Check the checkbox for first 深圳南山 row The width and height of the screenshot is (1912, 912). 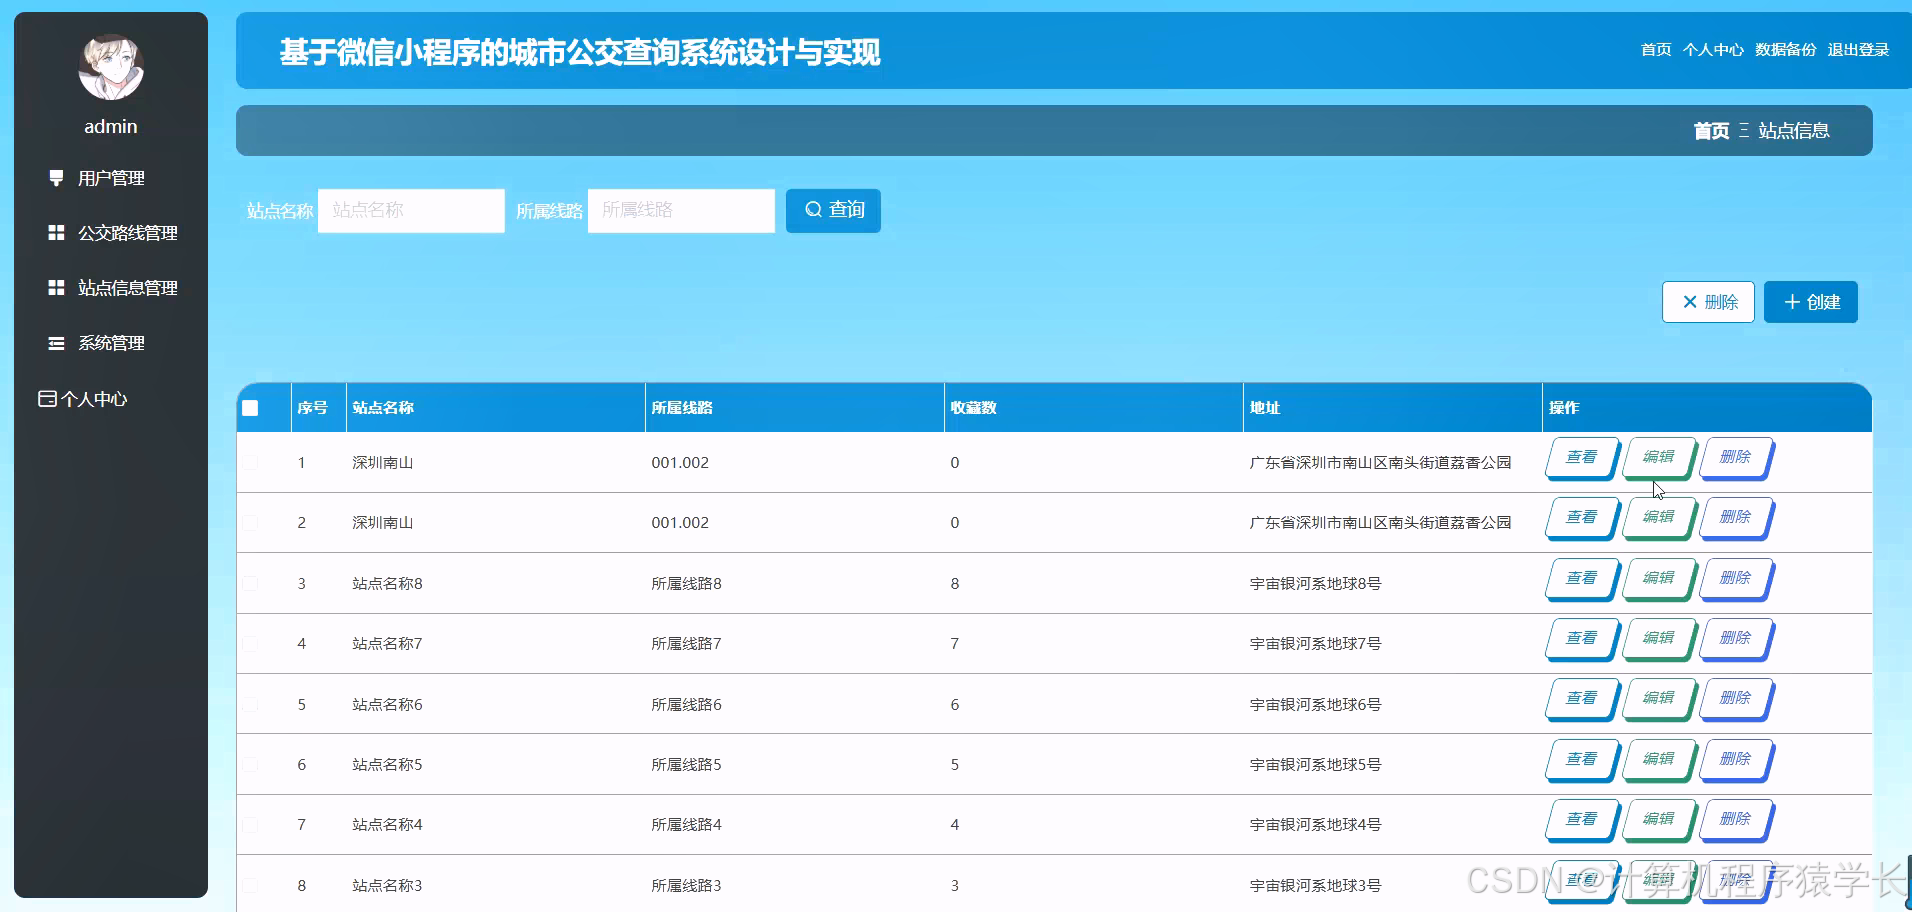point(250,462)
